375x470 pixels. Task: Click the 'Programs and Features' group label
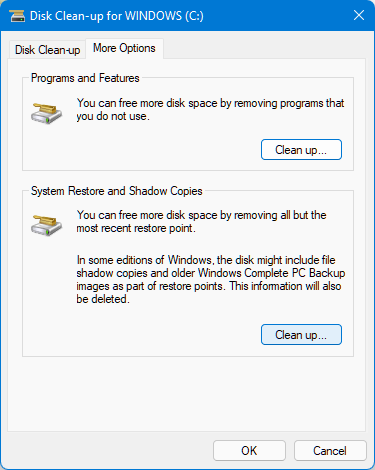coord(85,78)
